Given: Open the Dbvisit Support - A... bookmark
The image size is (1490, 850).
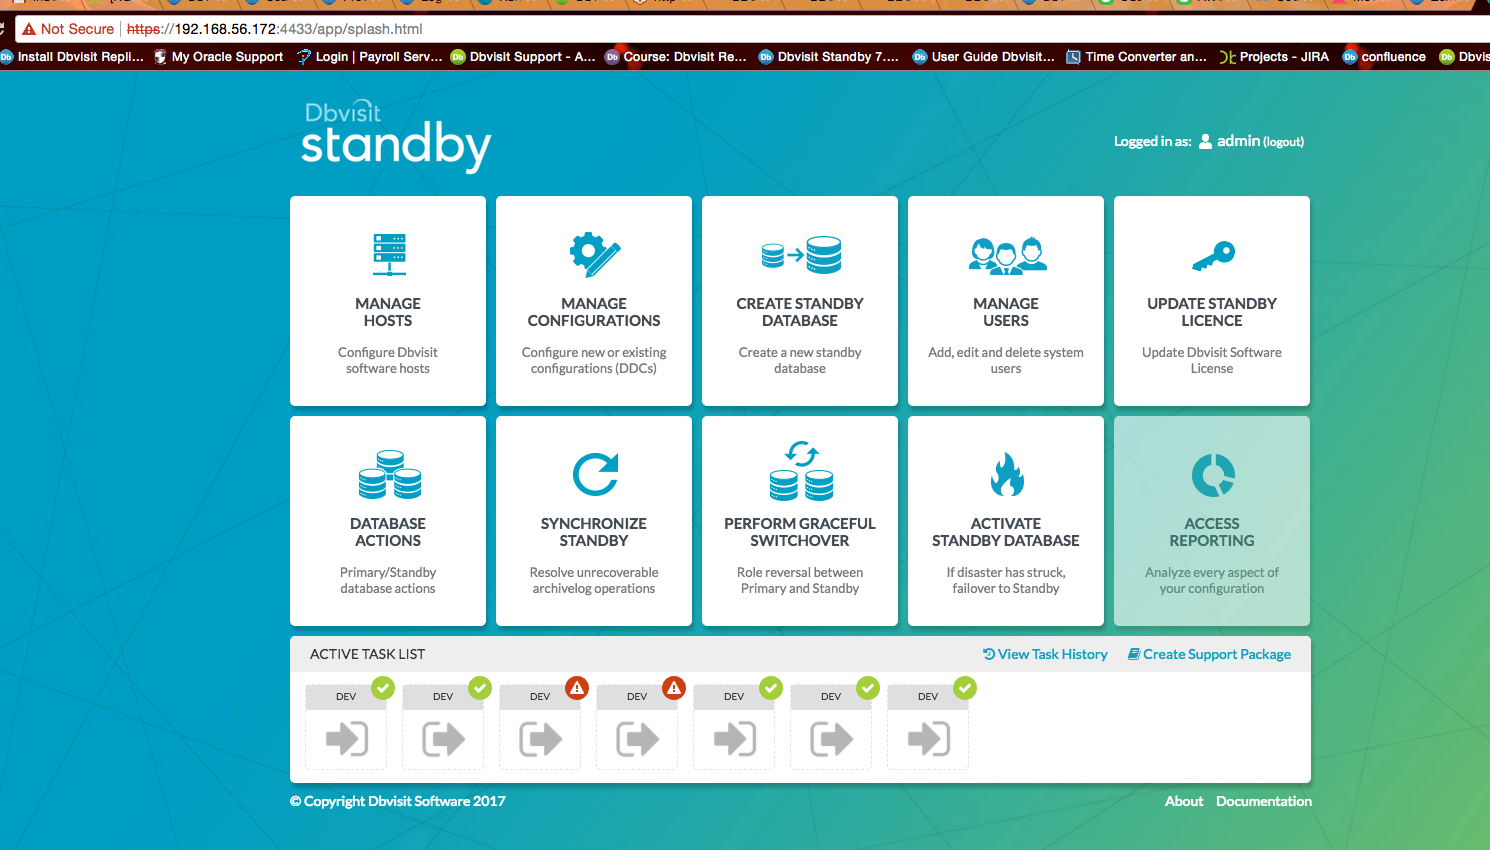Looking at the screenshot, I should (523, 57).
